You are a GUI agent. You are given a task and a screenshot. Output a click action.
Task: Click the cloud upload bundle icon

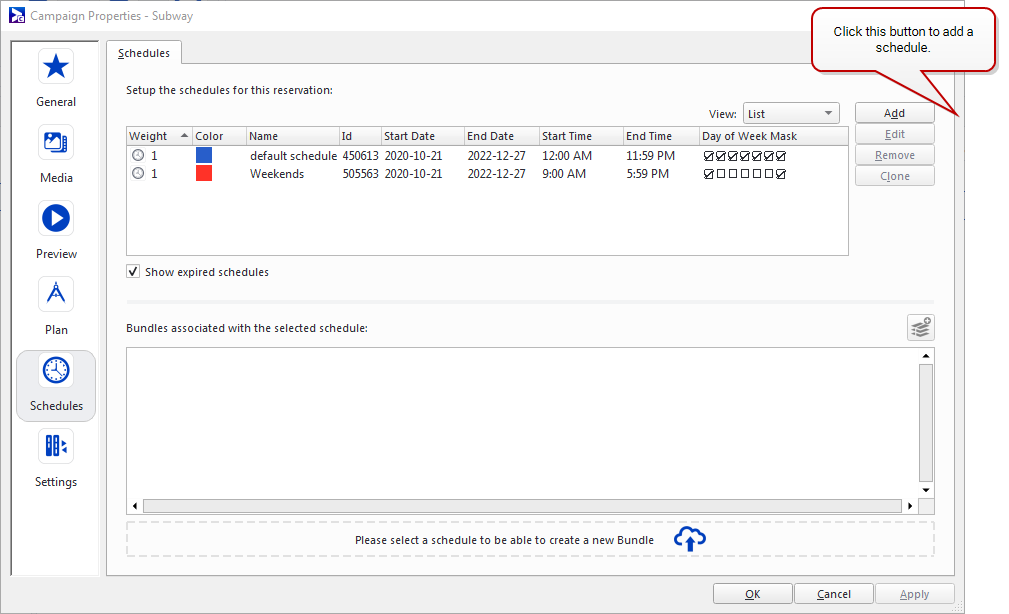689,539
